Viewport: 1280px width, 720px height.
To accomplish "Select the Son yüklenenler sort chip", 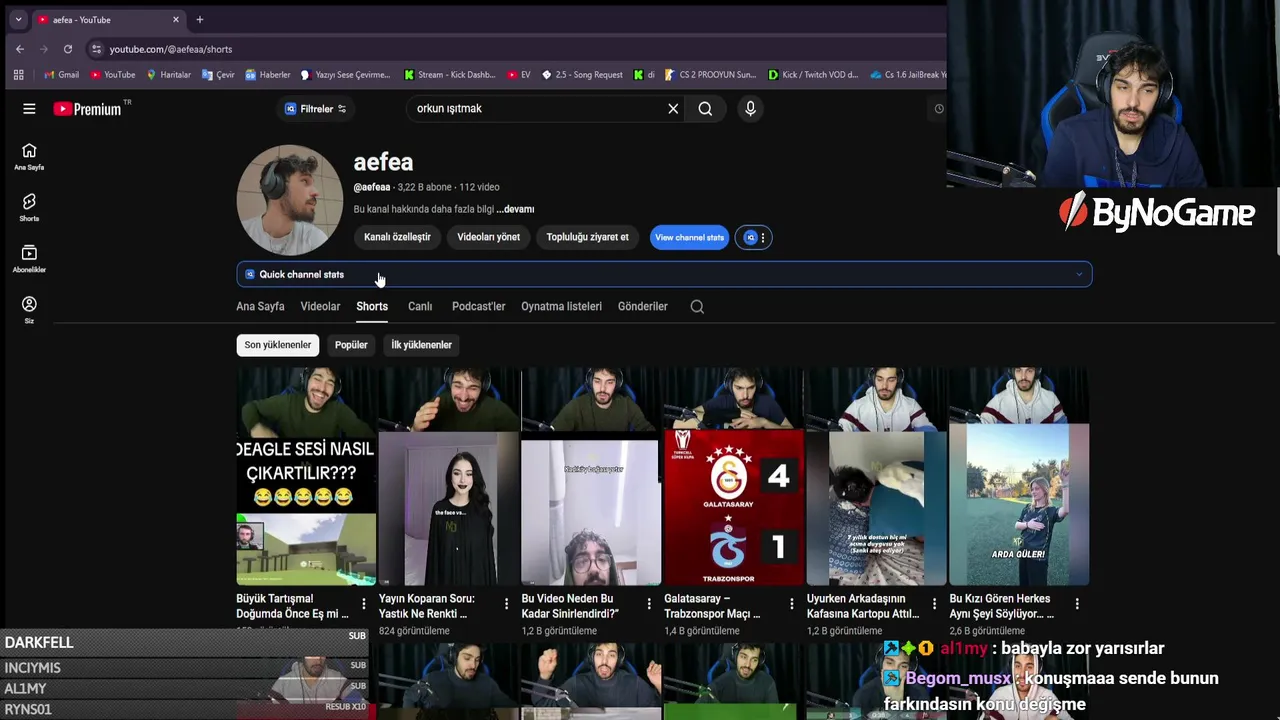I will point(278,345).
